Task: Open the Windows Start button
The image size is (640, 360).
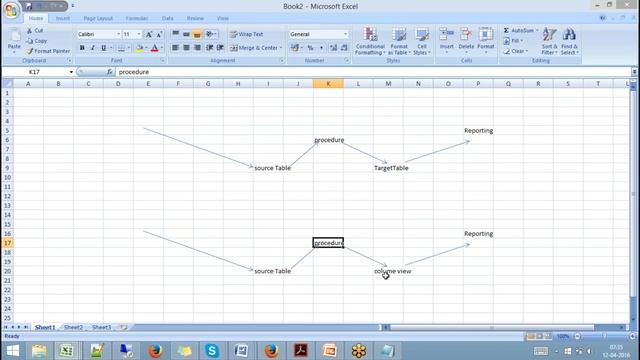Action: tap(12, 351)
